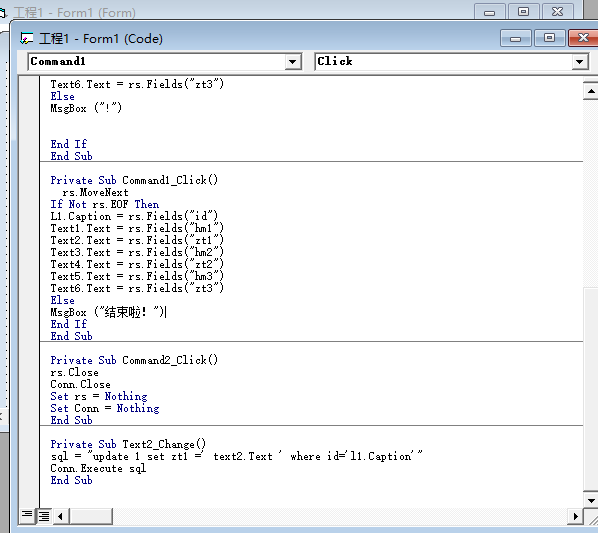598x533 pixels.
Task: Open the Click procedure dropdown
Action: point(579,62)
